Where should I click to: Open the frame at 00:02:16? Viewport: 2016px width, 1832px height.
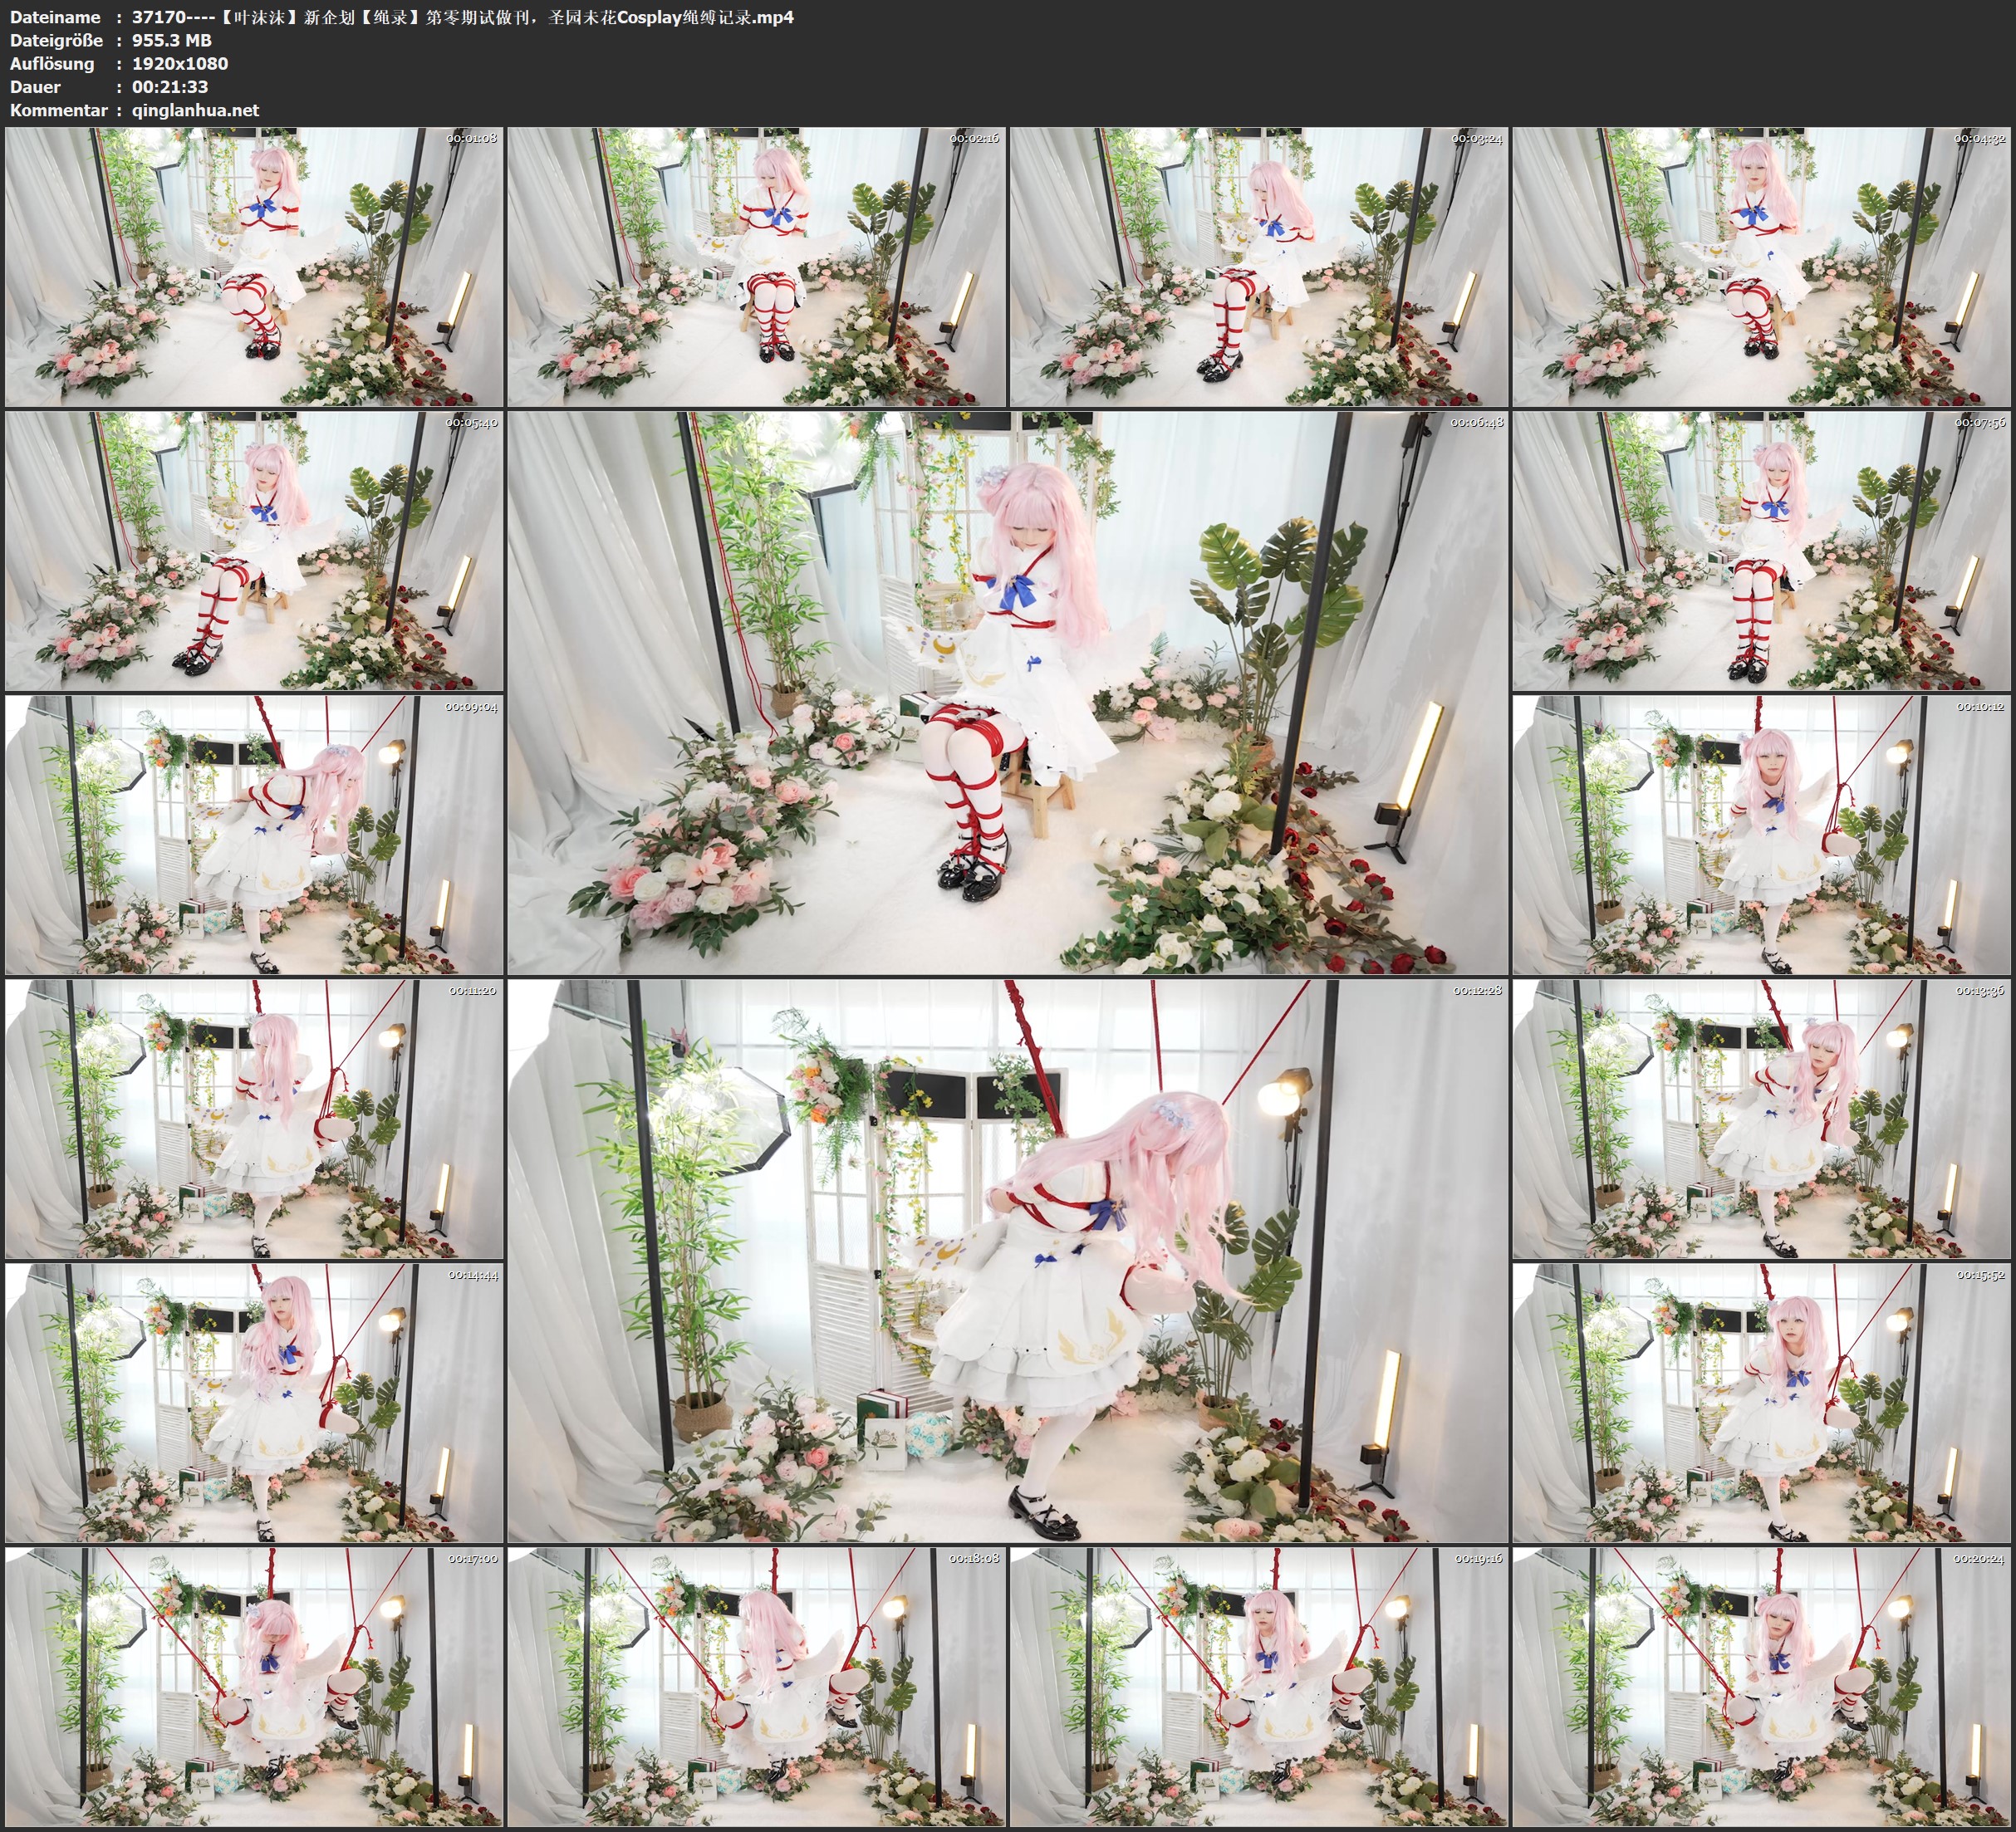coord(756,266)
